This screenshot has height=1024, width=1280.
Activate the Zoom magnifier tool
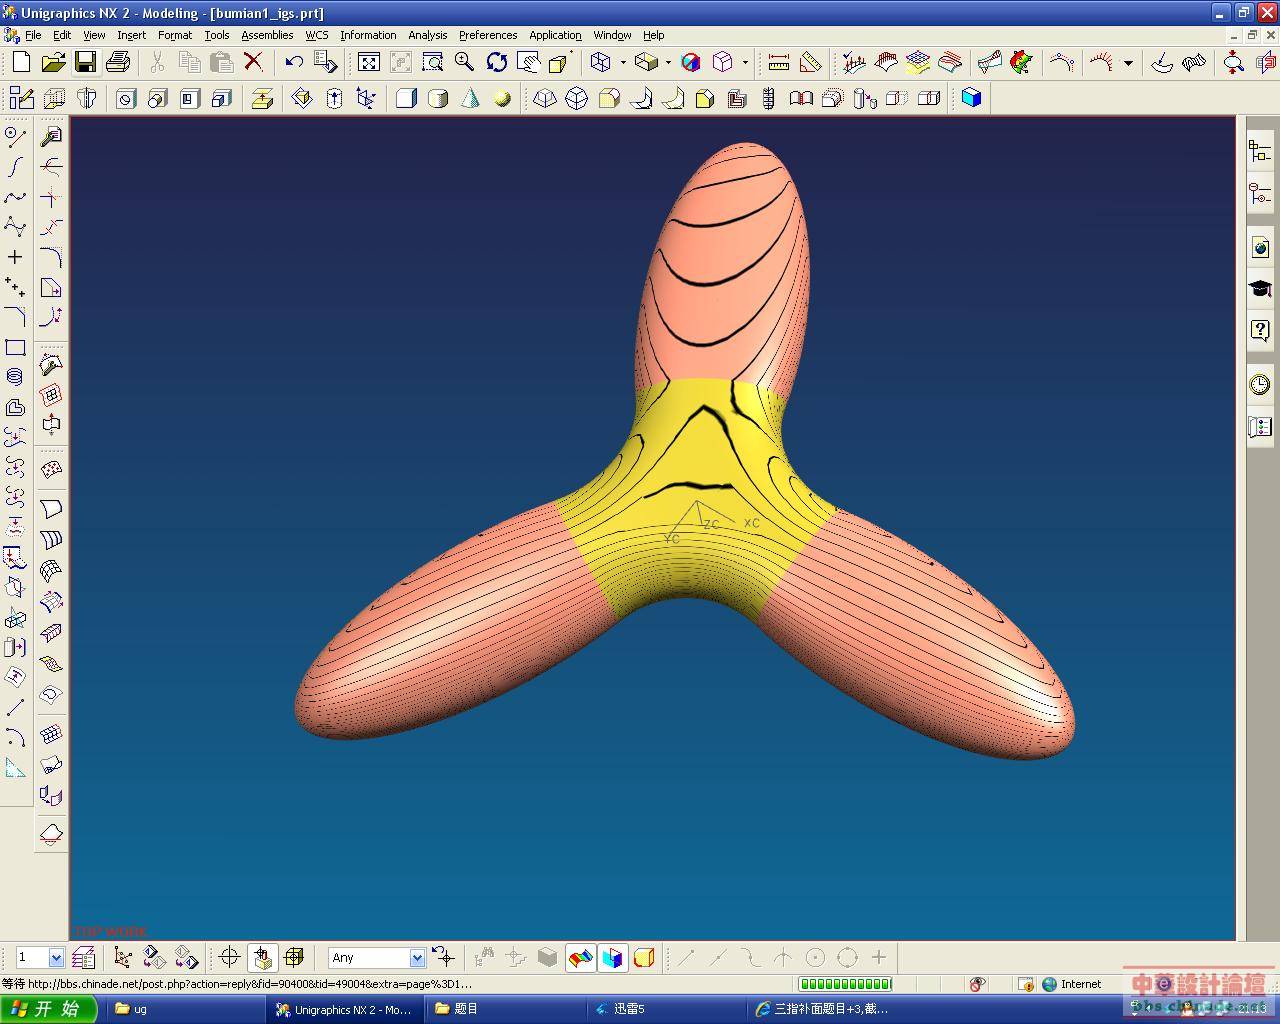(464, 62)
